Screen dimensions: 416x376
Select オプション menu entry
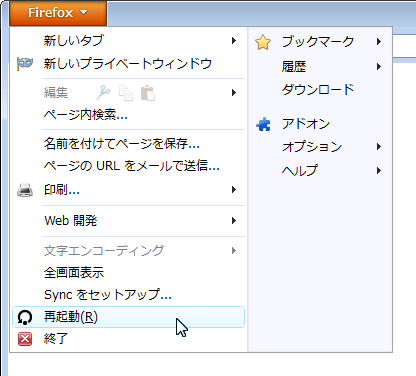click(x=320, y=147)
